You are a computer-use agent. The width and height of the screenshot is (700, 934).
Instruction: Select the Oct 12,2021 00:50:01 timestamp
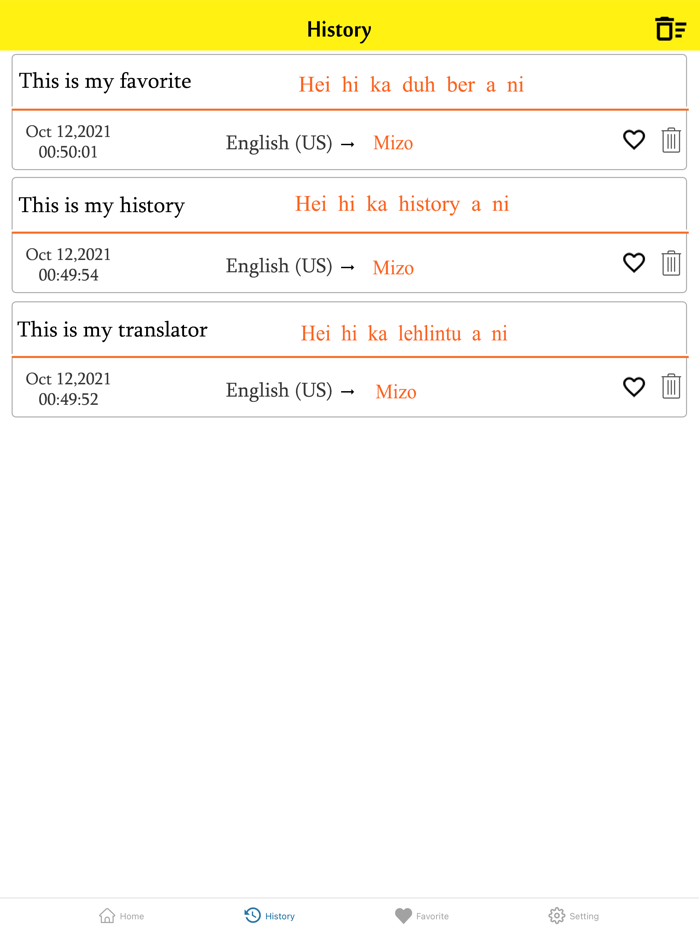[x=68, y=140]
